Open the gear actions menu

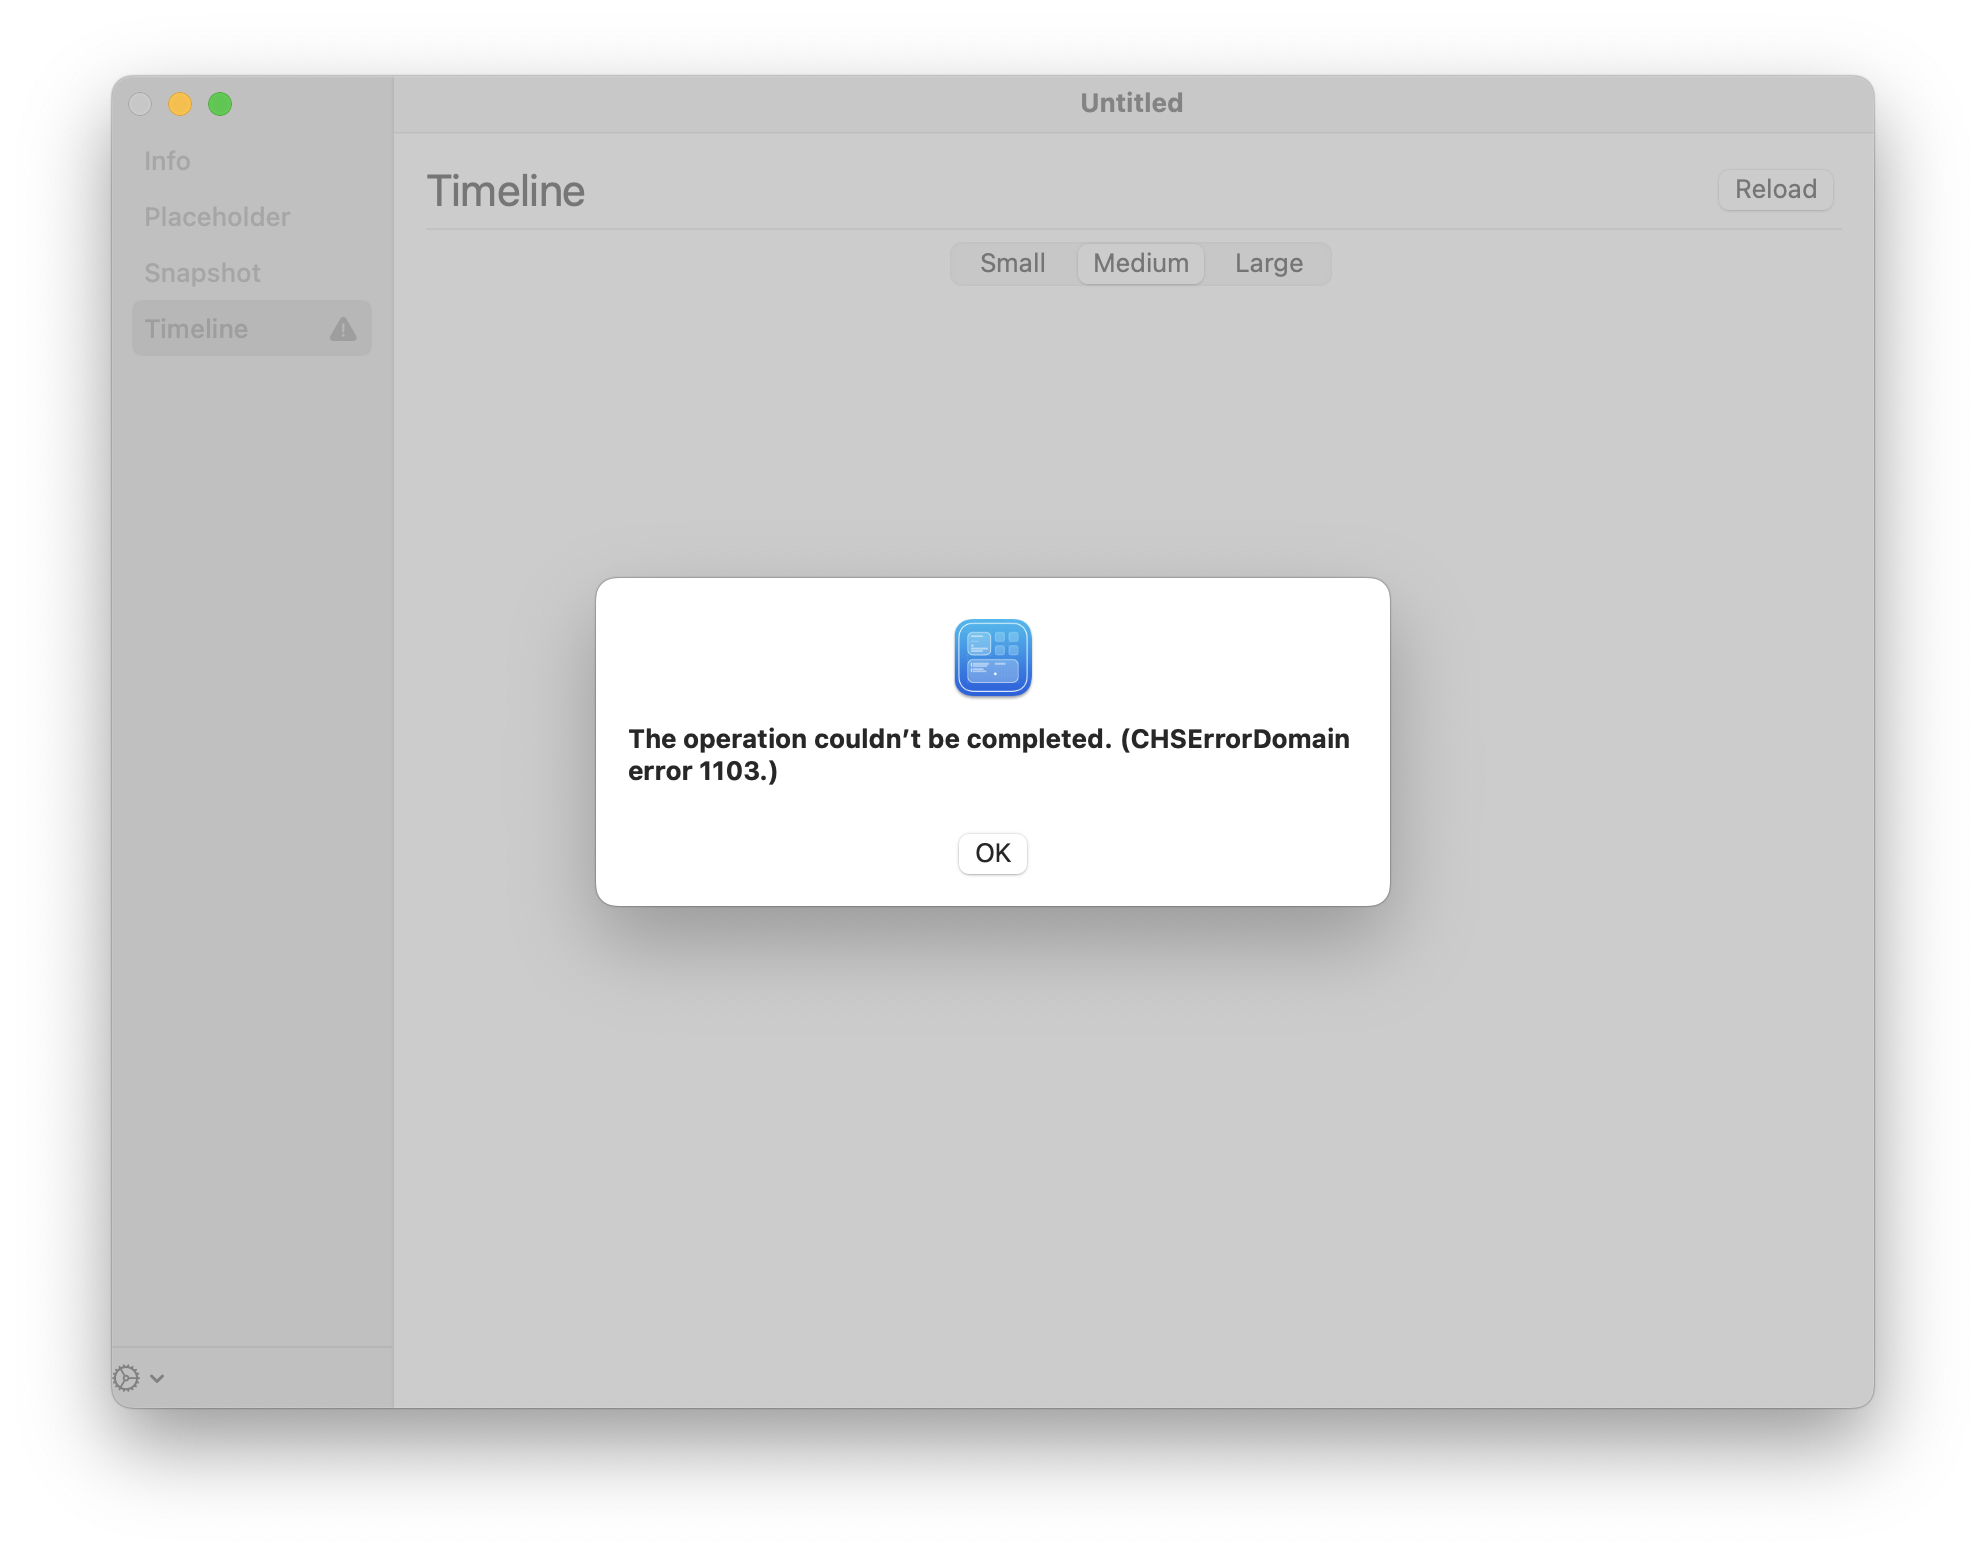[138, 1378]
